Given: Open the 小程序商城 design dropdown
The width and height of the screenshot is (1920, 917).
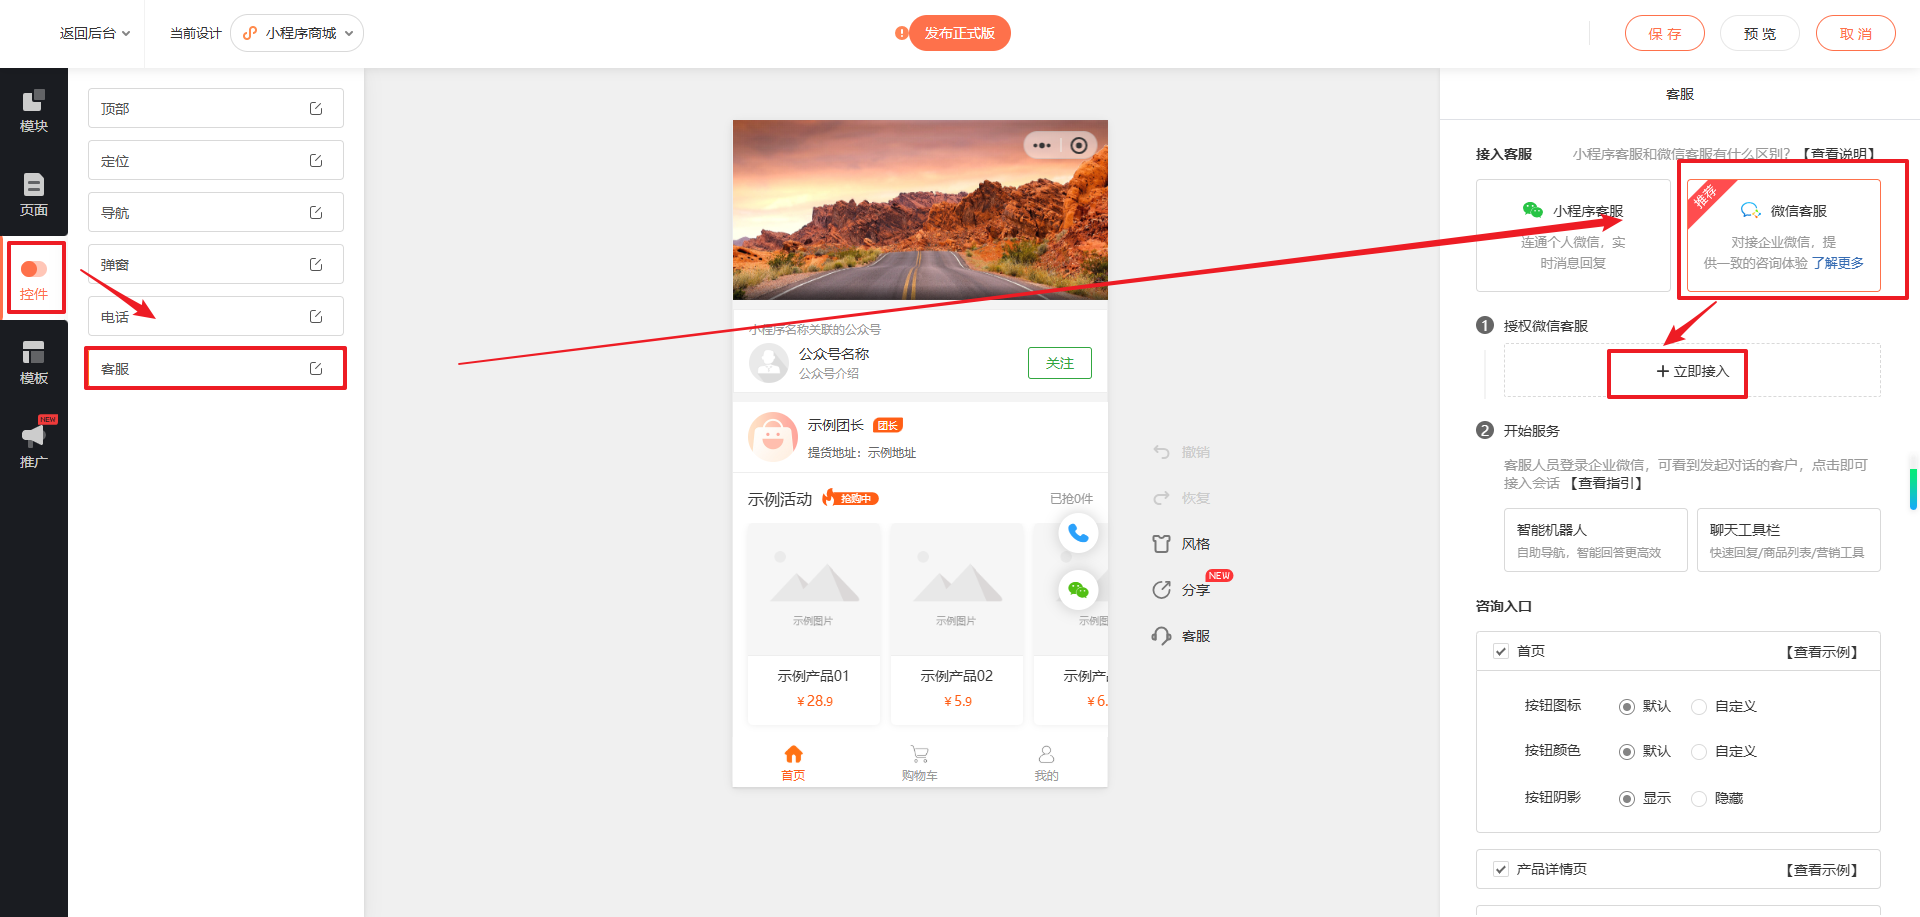Looking at the screenshot, I should point(297,33).
